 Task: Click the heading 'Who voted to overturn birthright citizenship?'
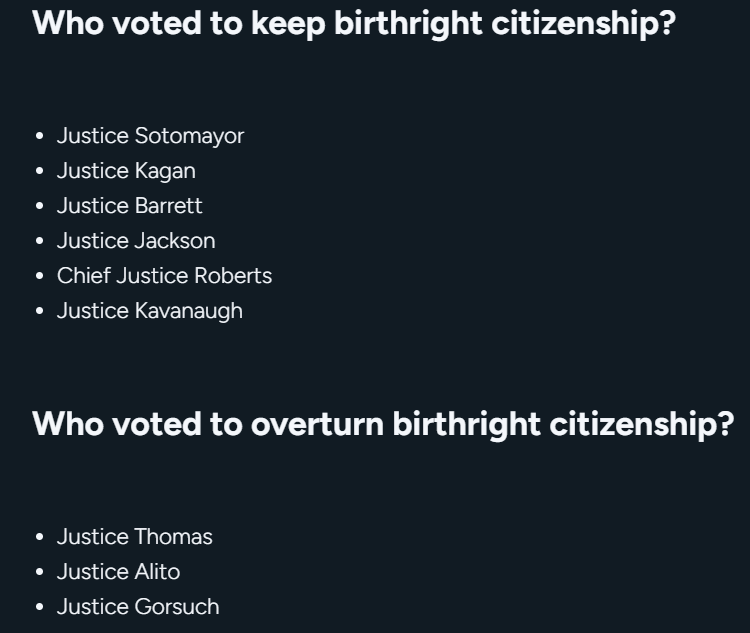tap(383, 424)
